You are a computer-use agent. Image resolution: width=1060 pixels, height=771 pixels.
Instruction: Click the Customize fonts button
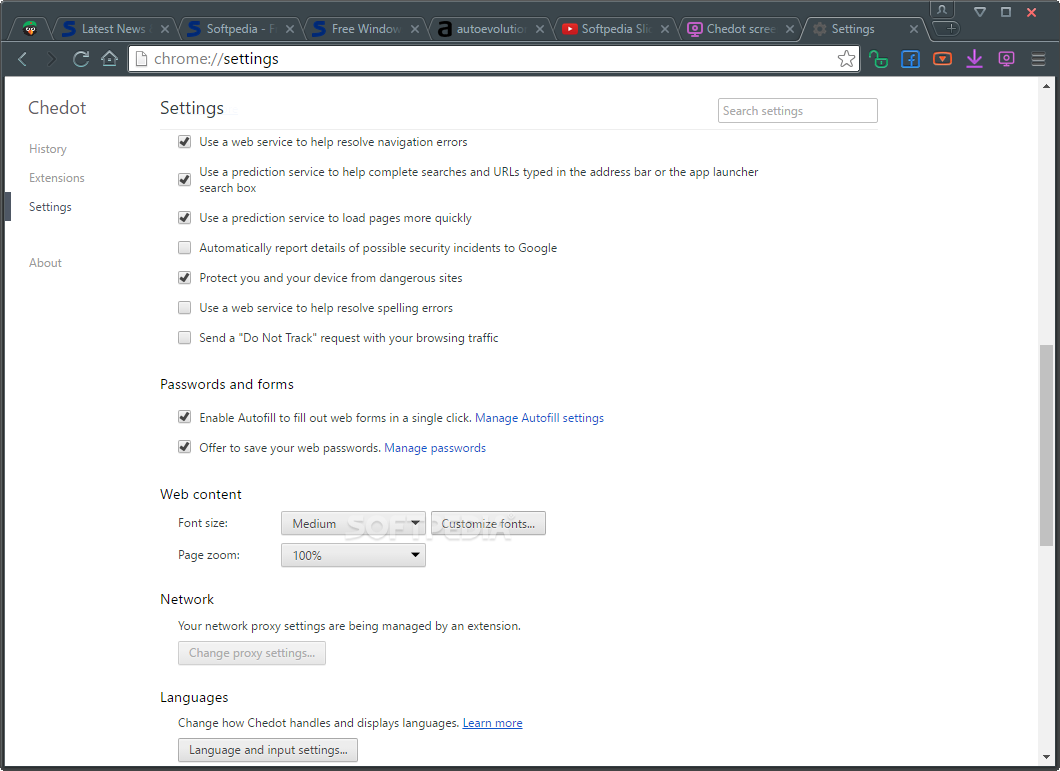coord(488,523)
